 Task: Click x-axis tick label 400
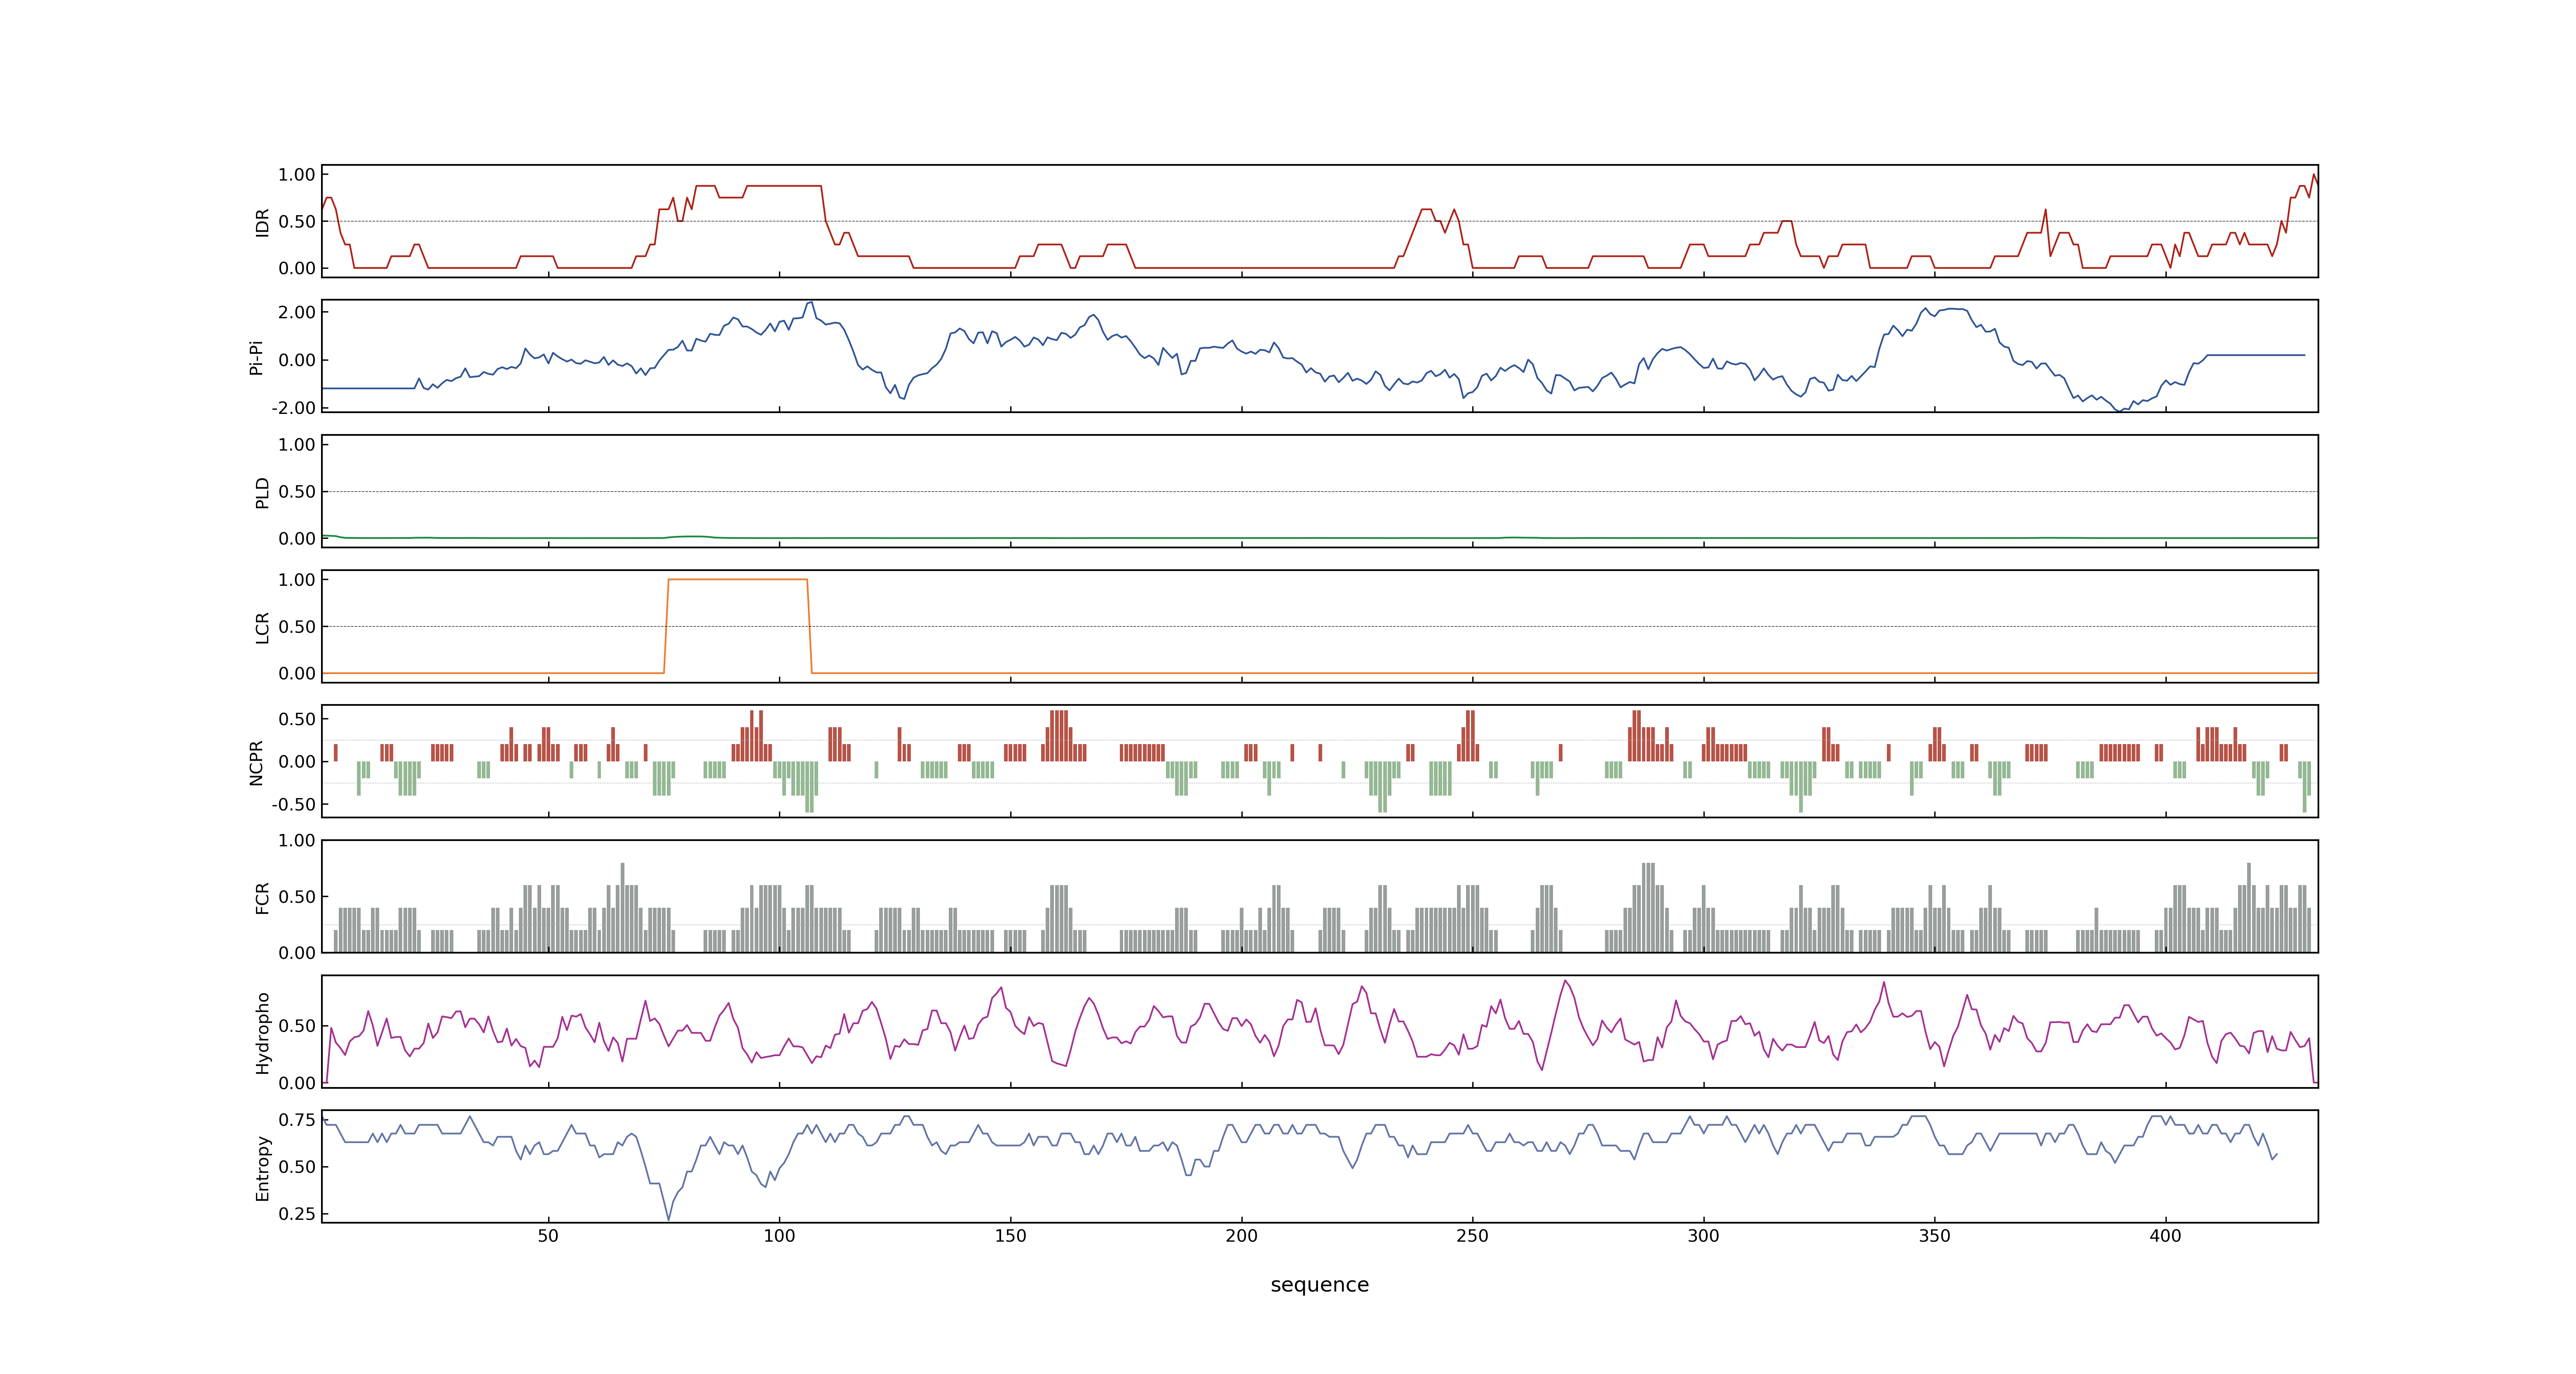[x=2165, y=1236]
